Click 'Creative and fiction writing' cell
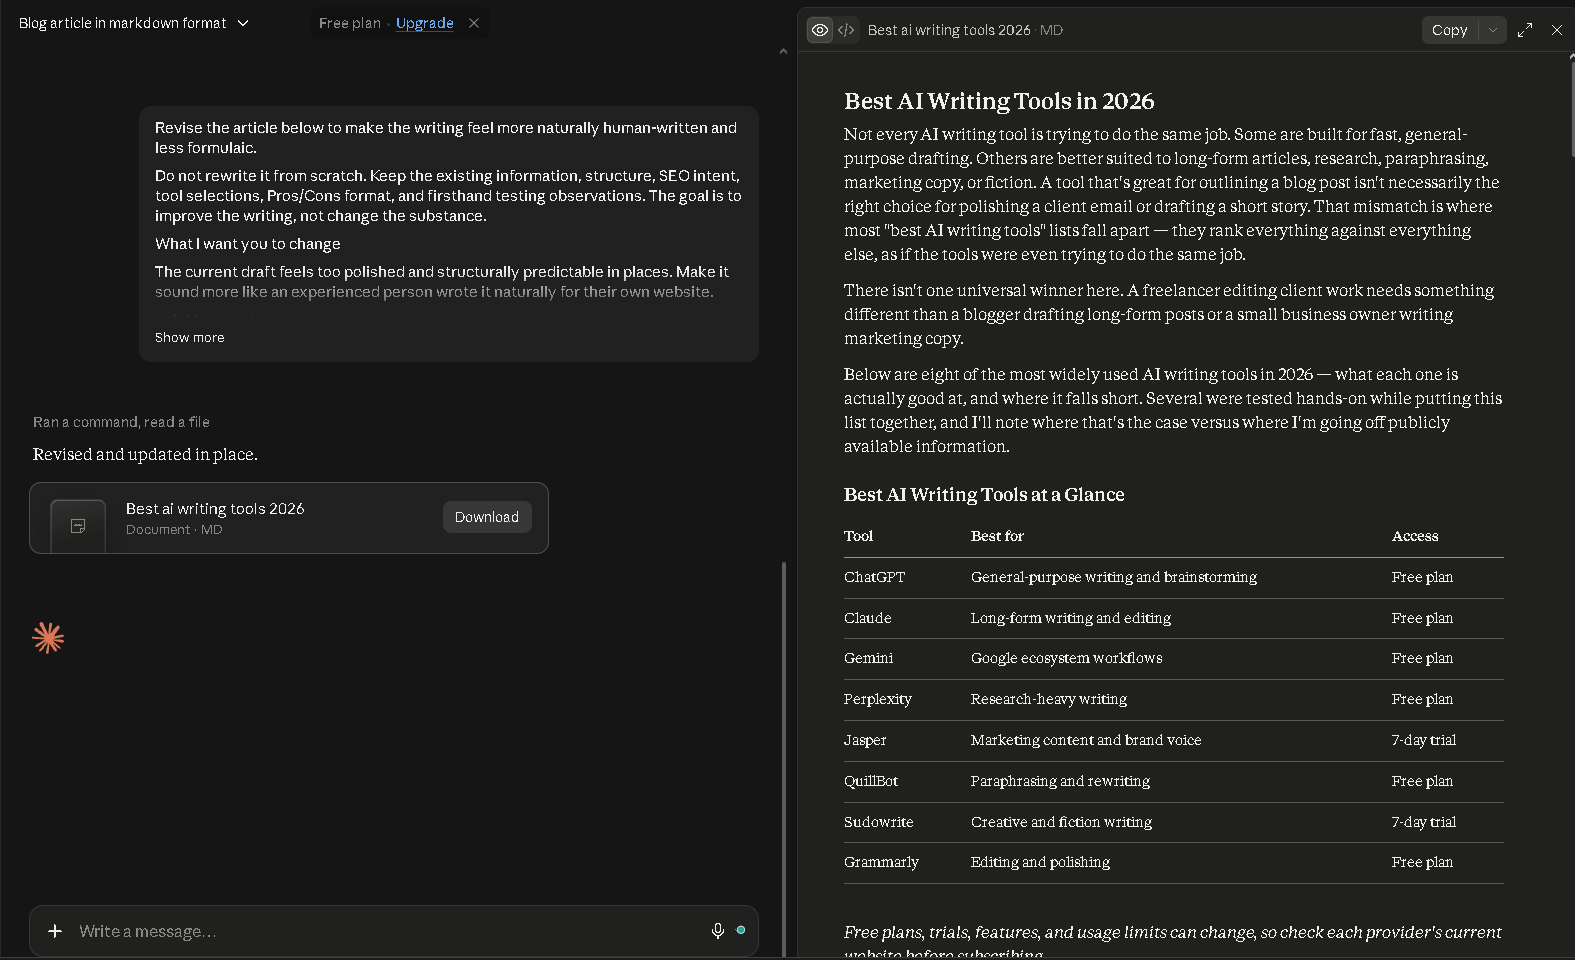Screen dimensions: 1575x960 click(x=1061, y=822)
